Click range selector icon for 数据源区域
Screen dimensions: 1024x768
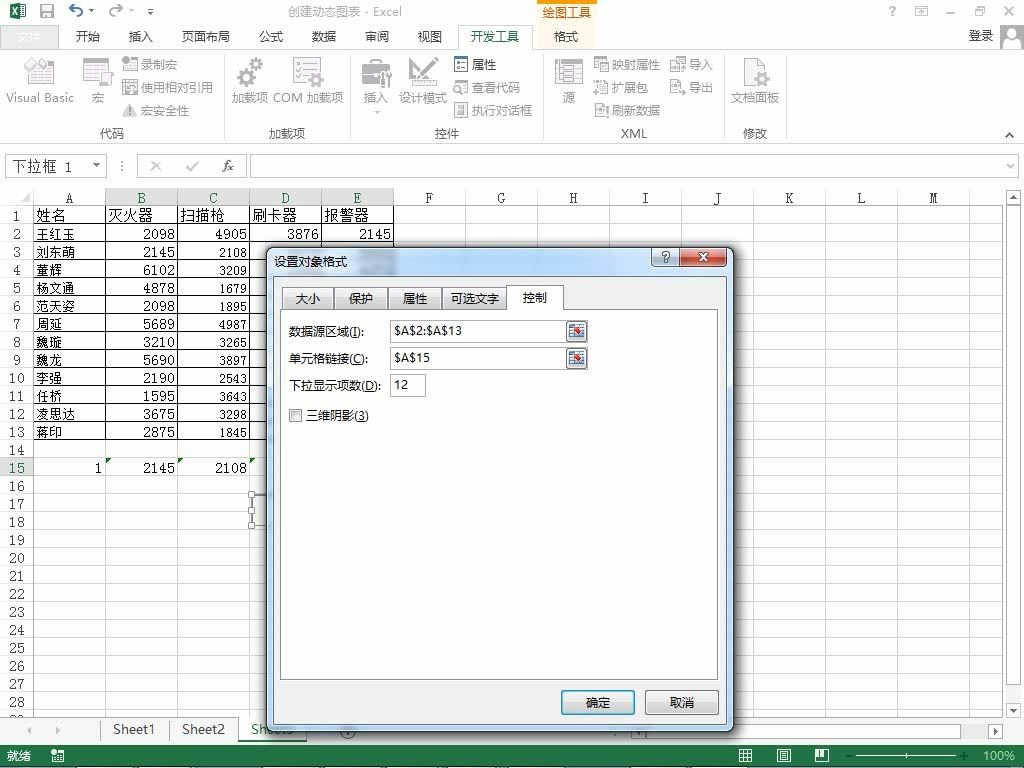pos(576,331)
